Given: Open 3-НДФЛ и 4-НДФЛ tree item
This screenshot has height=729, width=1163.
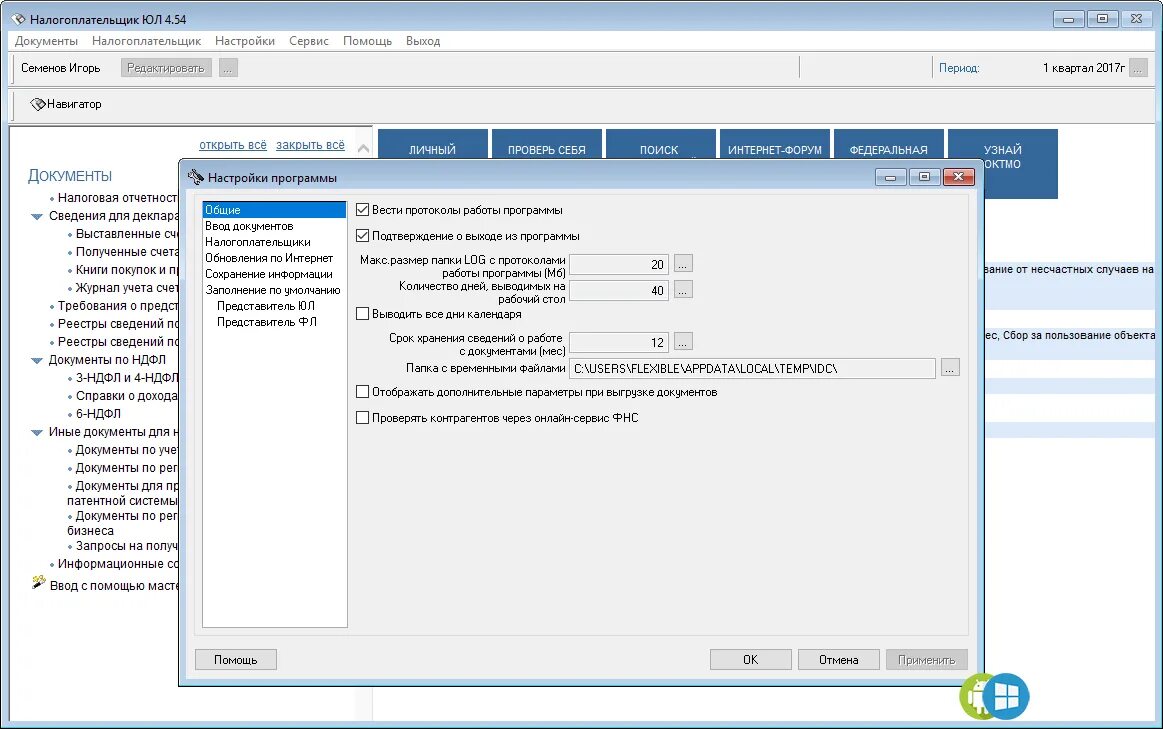Looking at the screenshot, I should pyautogui.click(x=126, y=377).
